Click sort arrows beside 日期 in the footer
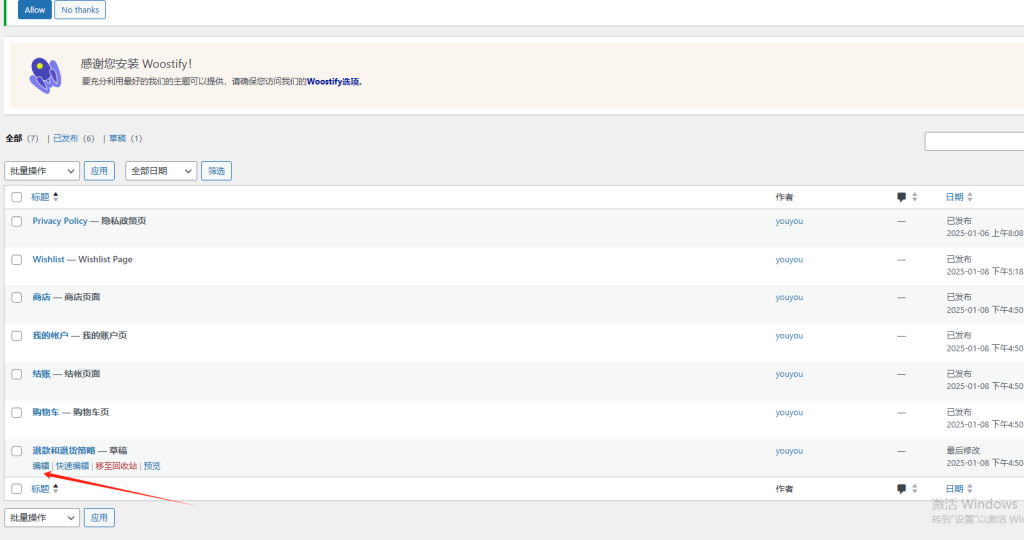 969,489
